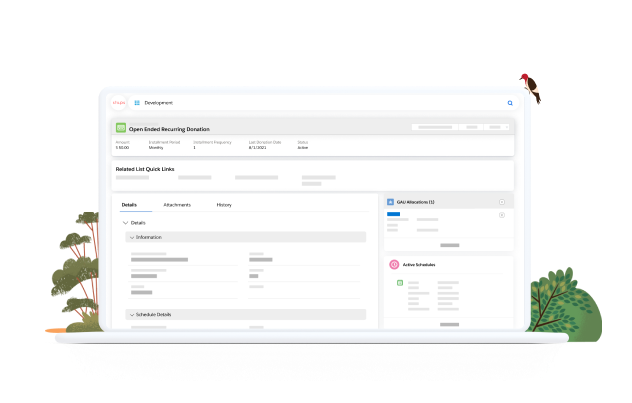Switch to the Attachments tab

177,205
